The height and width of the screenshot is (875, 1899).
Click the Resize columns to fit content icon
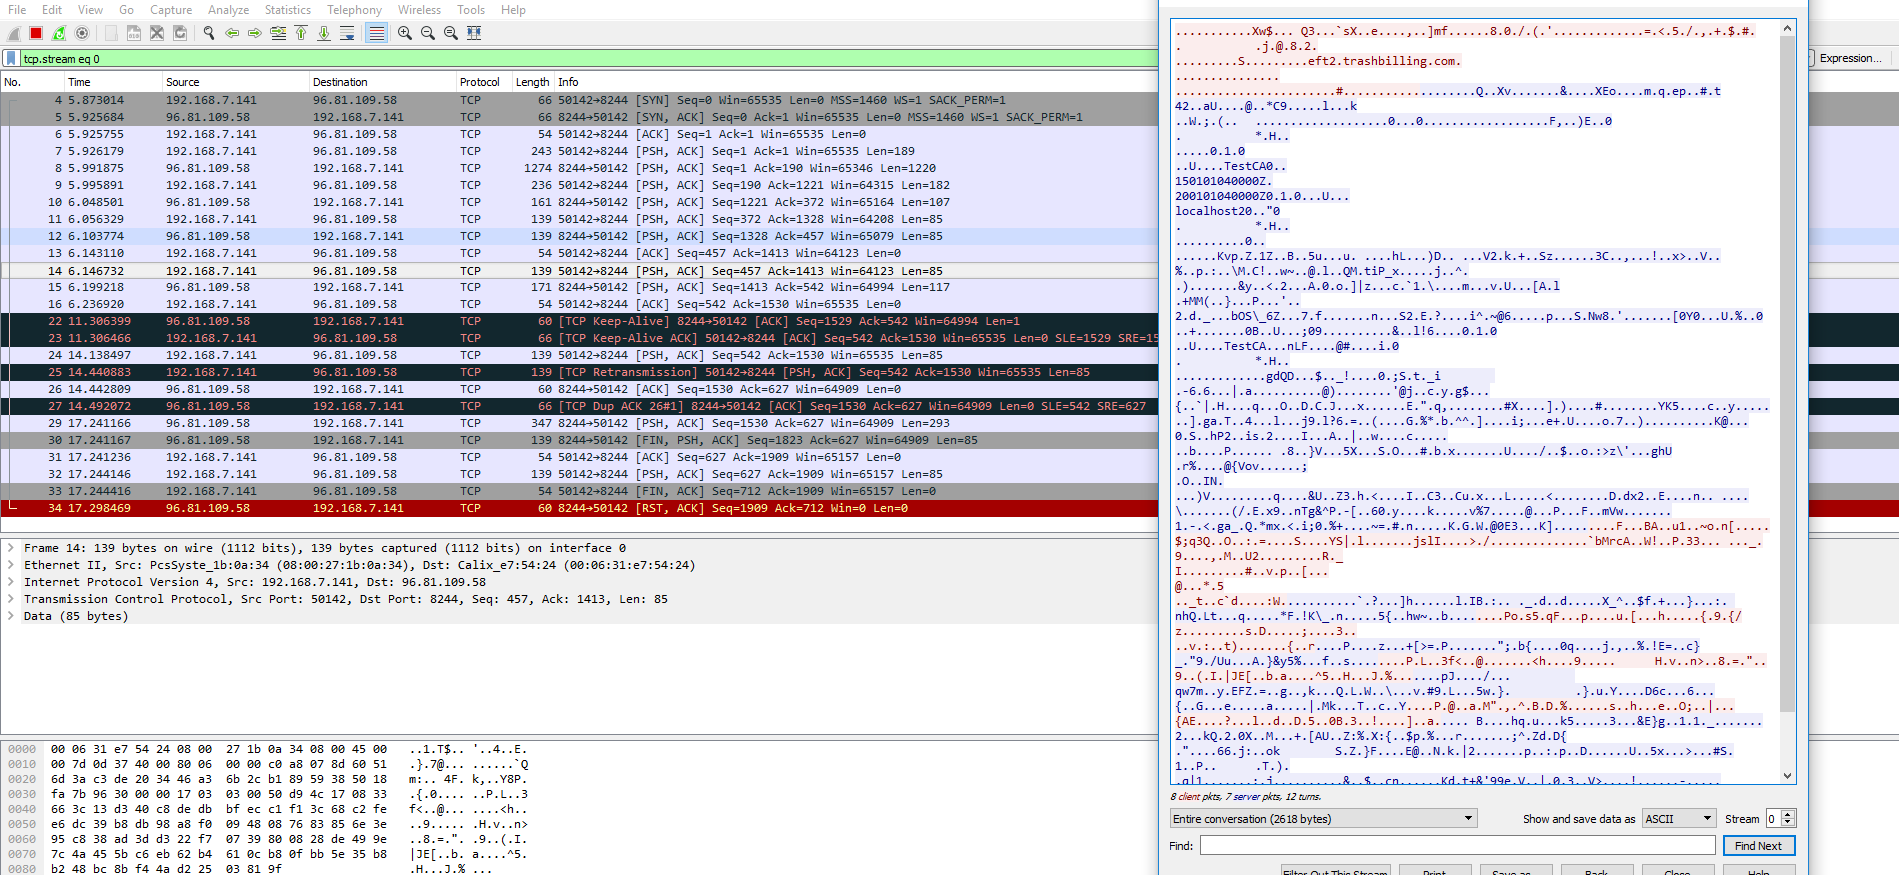pyautogui.click(x=474, y=33)
